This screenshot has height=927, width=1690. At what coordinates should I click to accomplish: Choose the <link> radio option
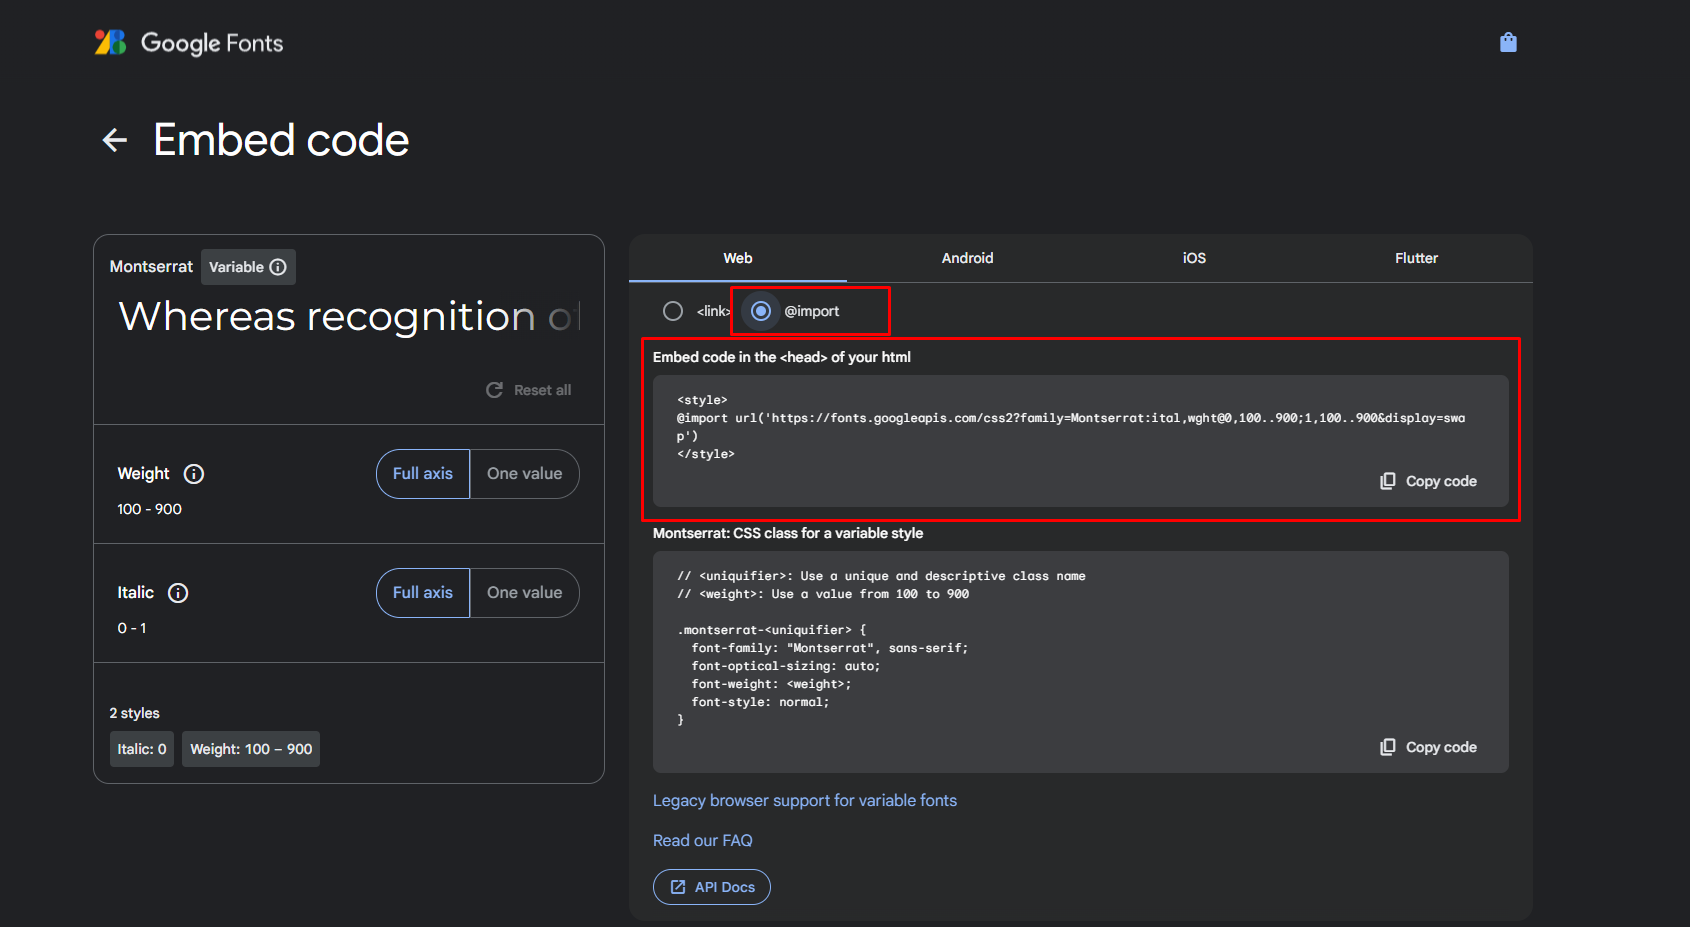(673, 311)
